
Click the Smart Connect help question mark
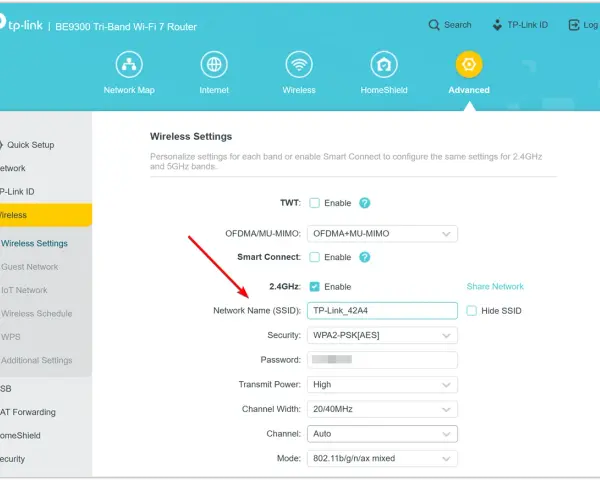364,257
